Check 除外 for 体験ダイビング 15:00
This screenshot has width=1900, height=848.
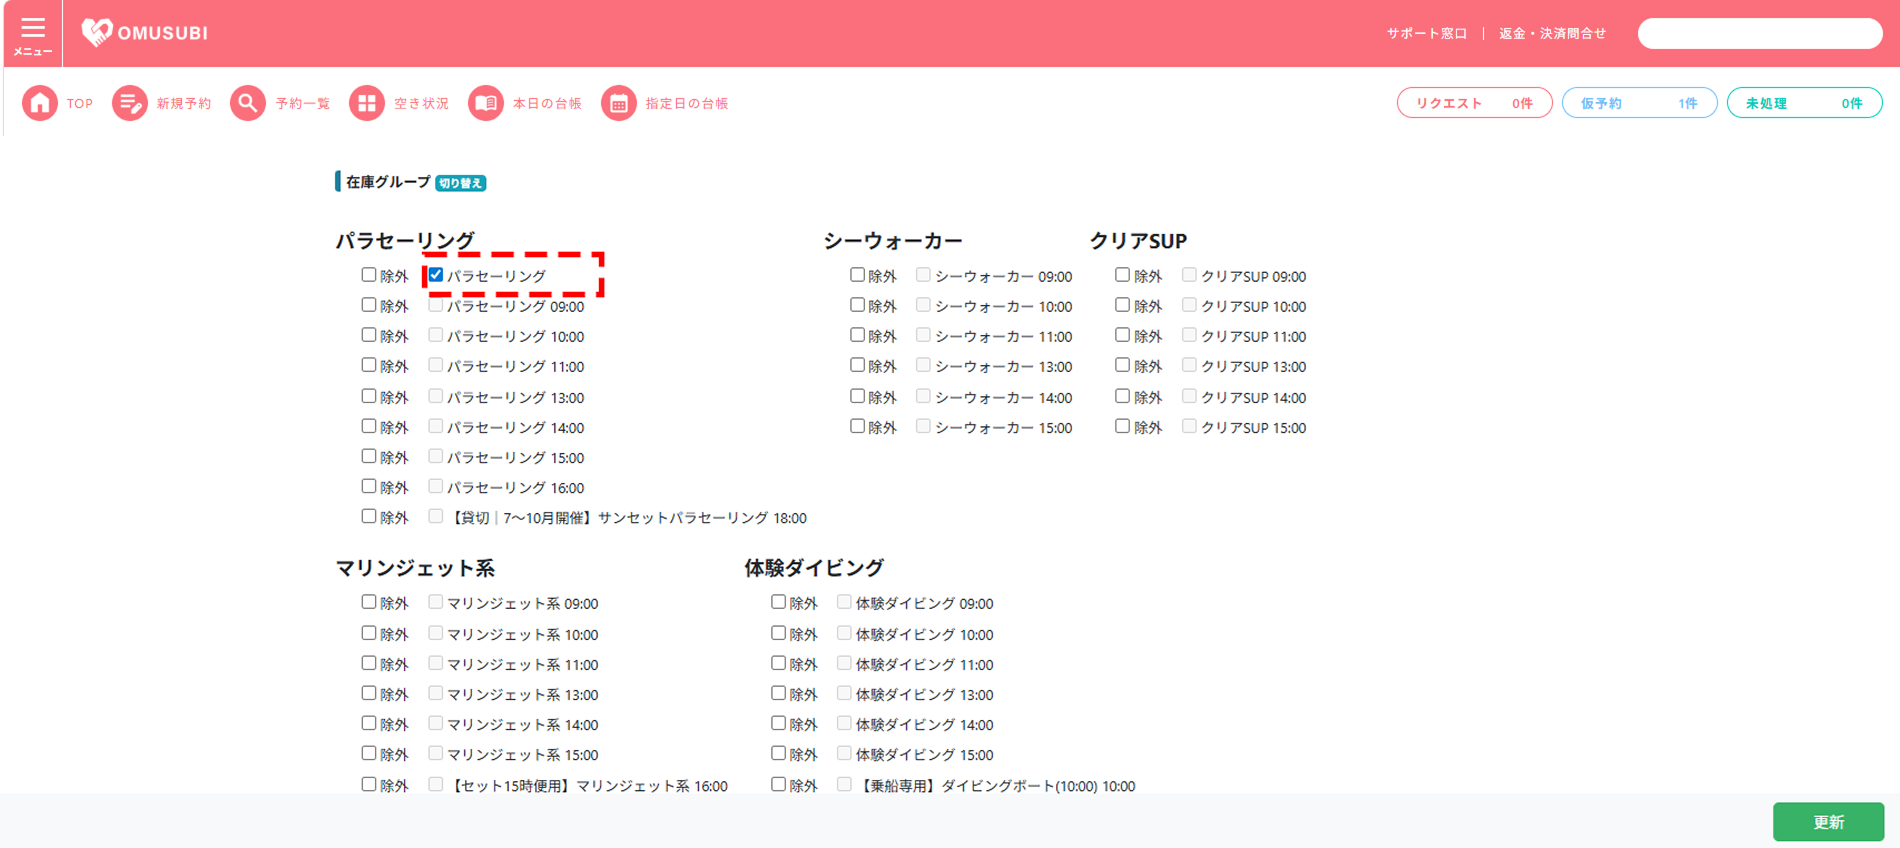click(x=778, y=753)
